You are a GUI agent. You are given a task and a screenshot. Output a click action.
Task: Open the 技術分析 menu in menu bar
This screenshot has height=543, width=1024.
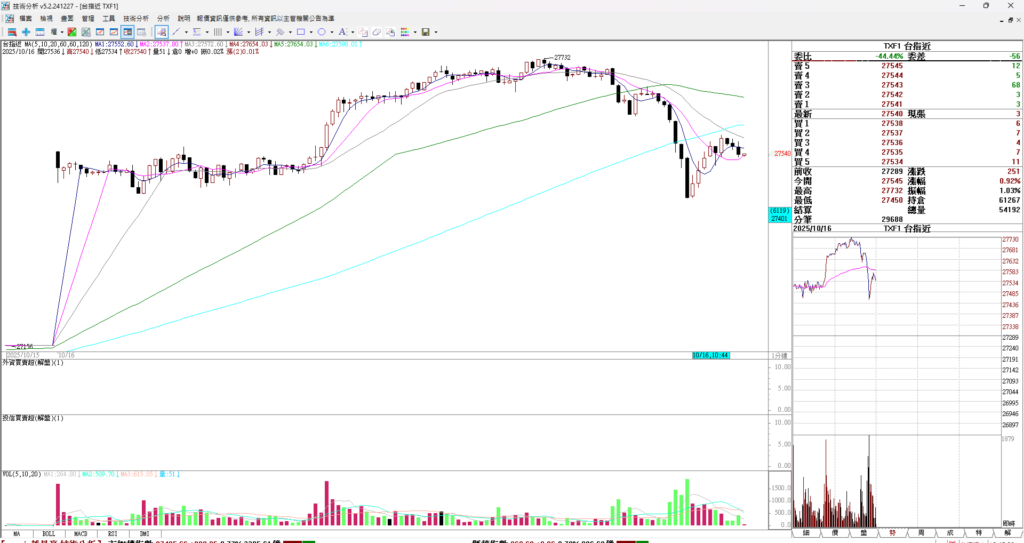click(x=136, y=18)
